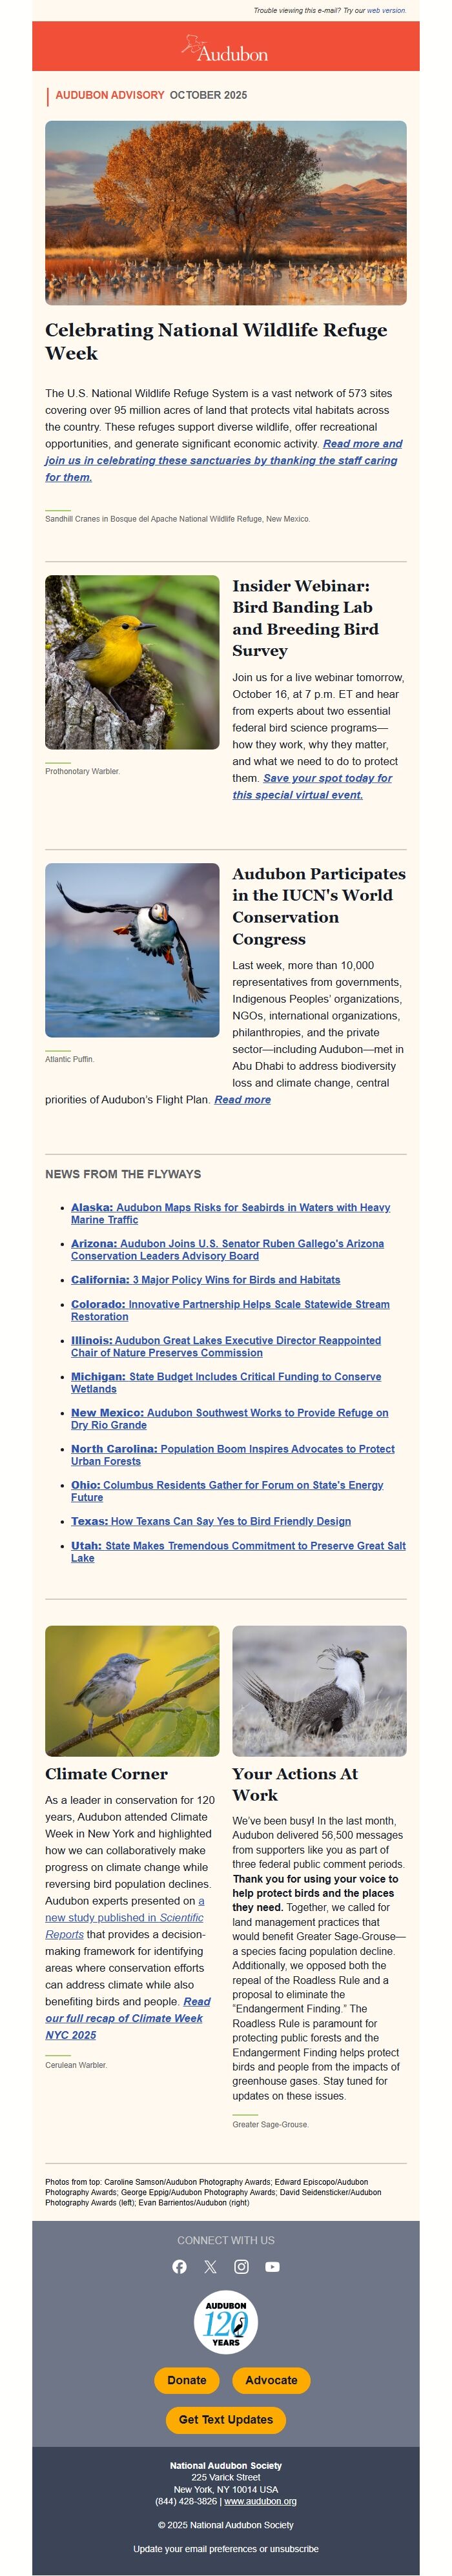
Task: Open the web version link
Action: (x=386, y=10)
